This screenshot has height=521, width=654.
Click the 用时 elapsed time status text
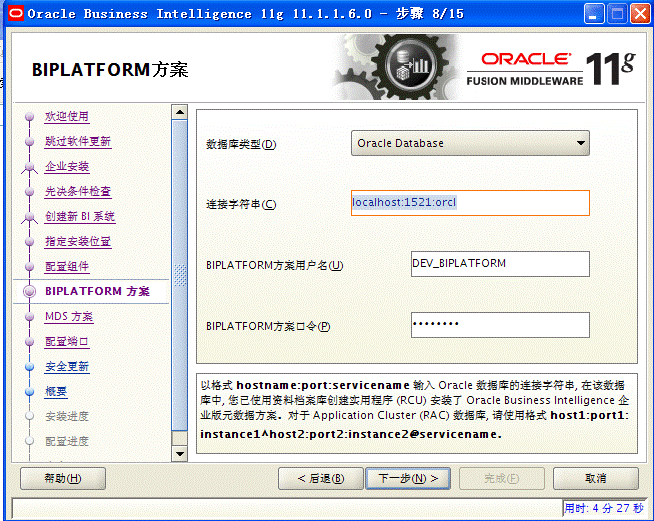tap(604, 508)
